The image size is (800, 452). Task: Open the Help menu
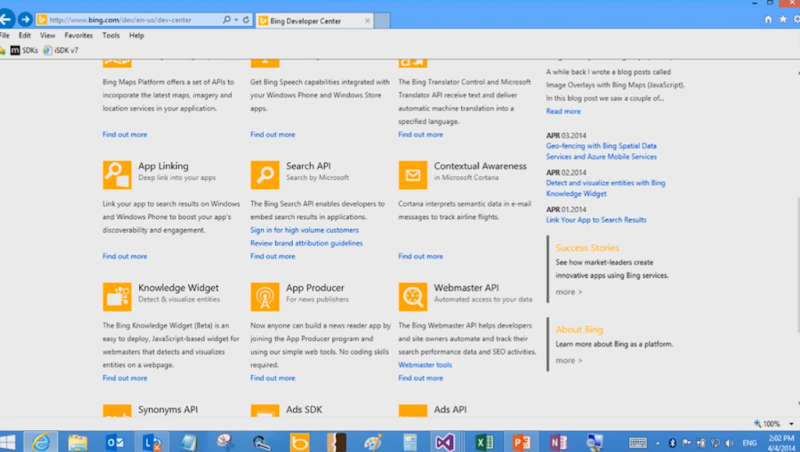coord(136,35)
